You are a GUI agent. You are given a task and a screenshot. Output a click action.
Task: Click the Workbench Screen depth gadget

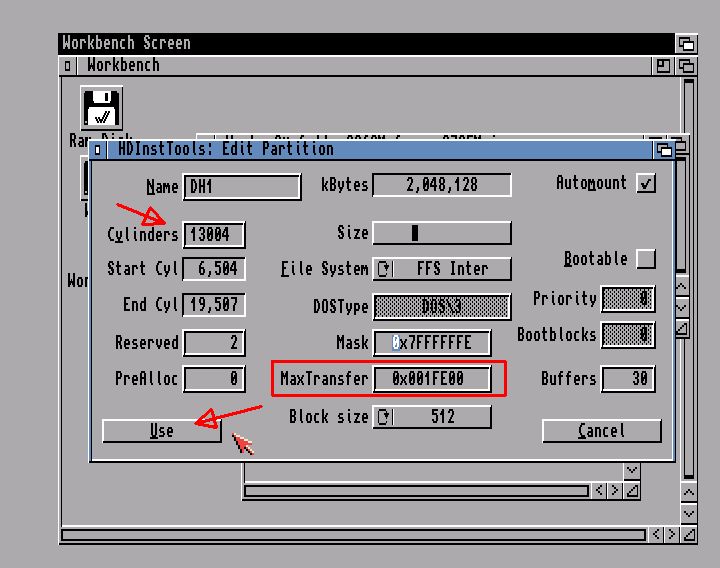(x=685, y=43)
